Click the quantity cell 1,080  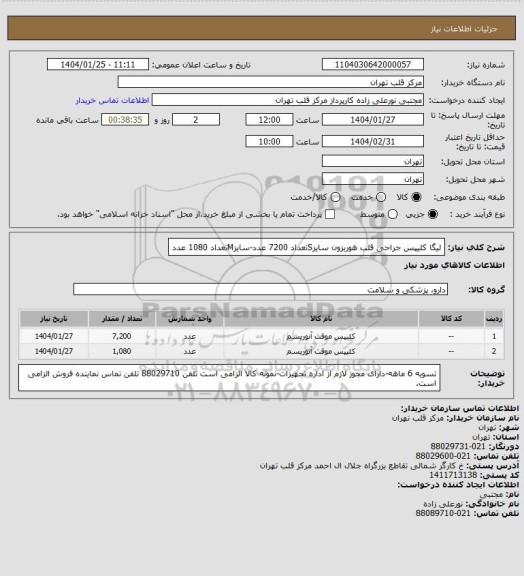[x=122, y=351]
